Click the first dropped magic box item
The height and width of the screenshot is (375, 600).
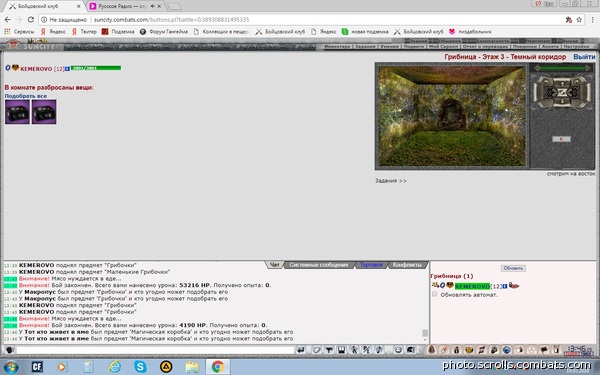pyautogui.click(x=17, y=112)
